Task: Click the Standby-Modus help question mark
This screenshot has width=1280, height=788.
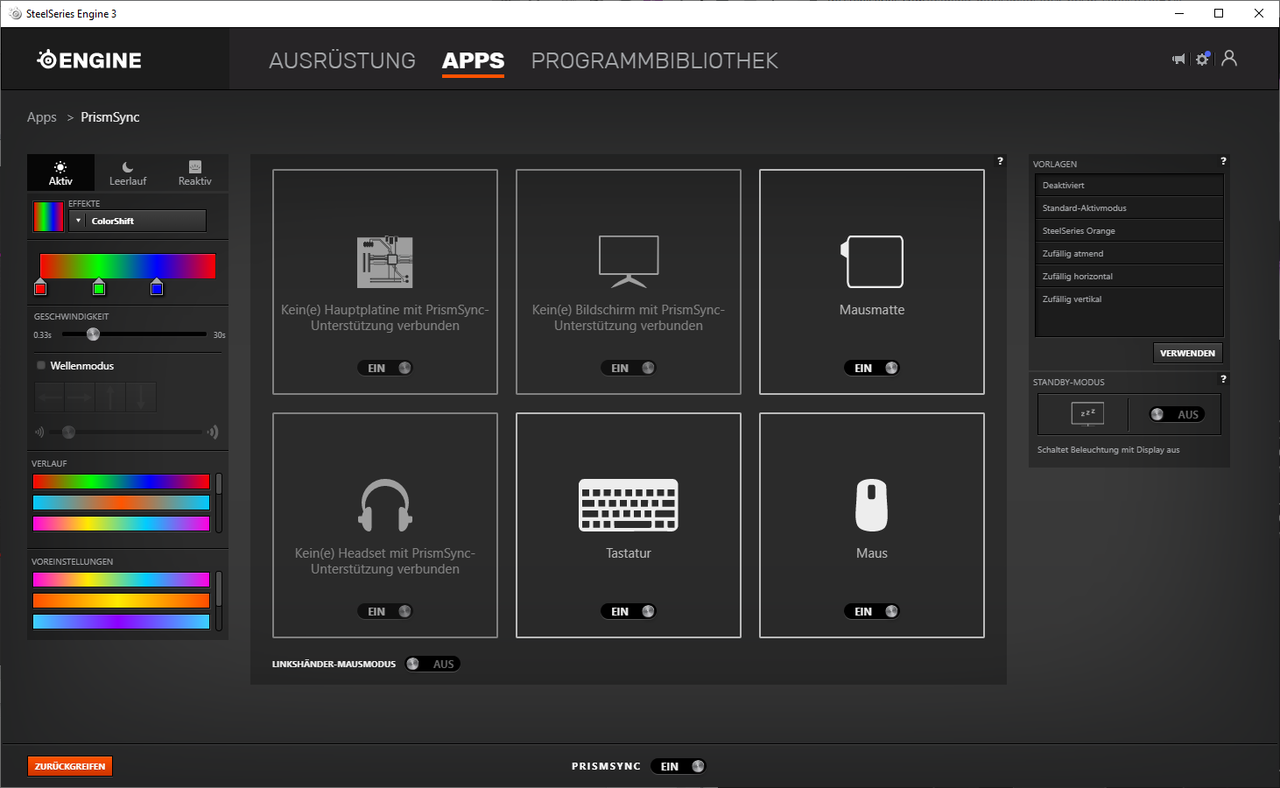Action: 1223,379
